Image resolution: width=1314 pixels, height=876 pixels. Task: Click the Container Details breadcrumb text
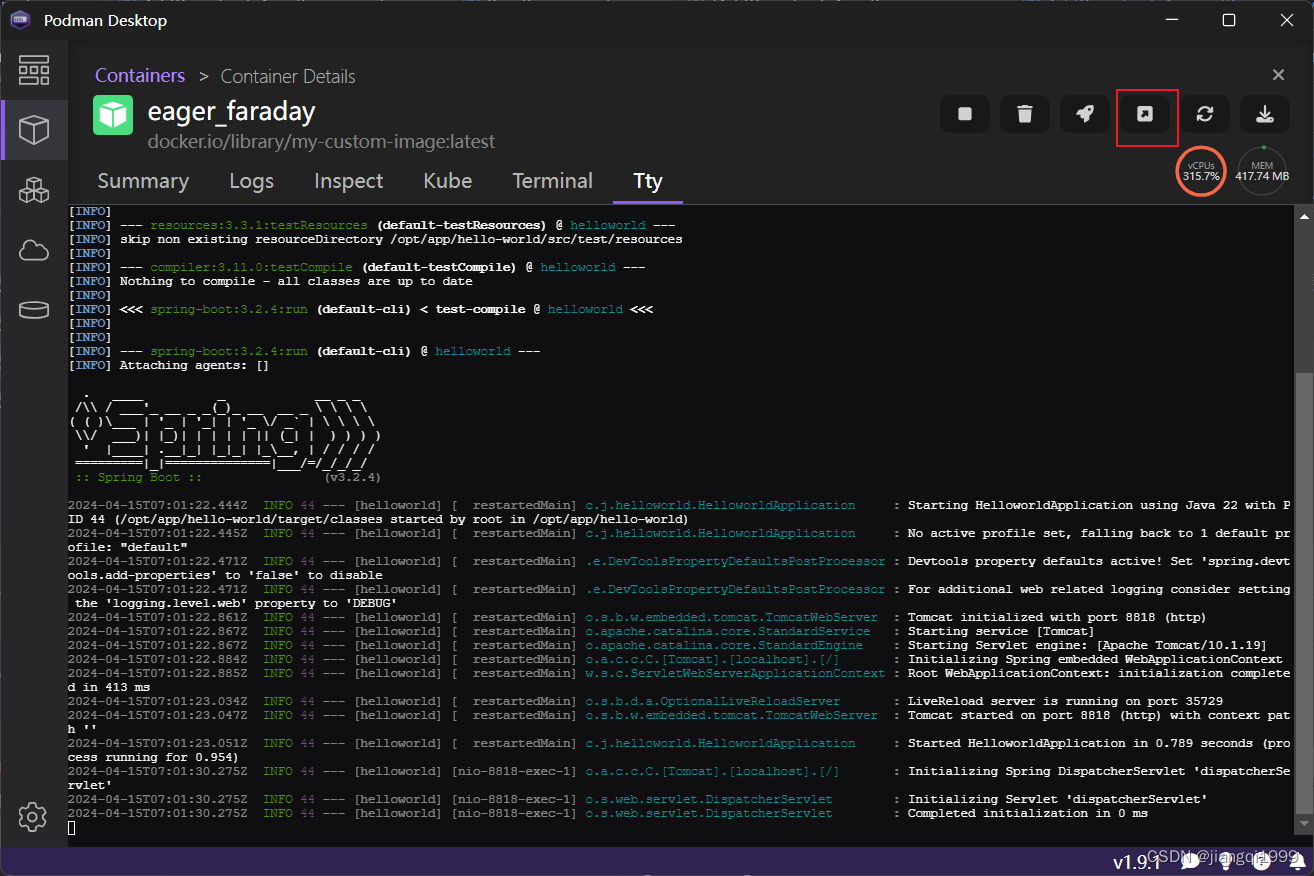coord(288,76)
